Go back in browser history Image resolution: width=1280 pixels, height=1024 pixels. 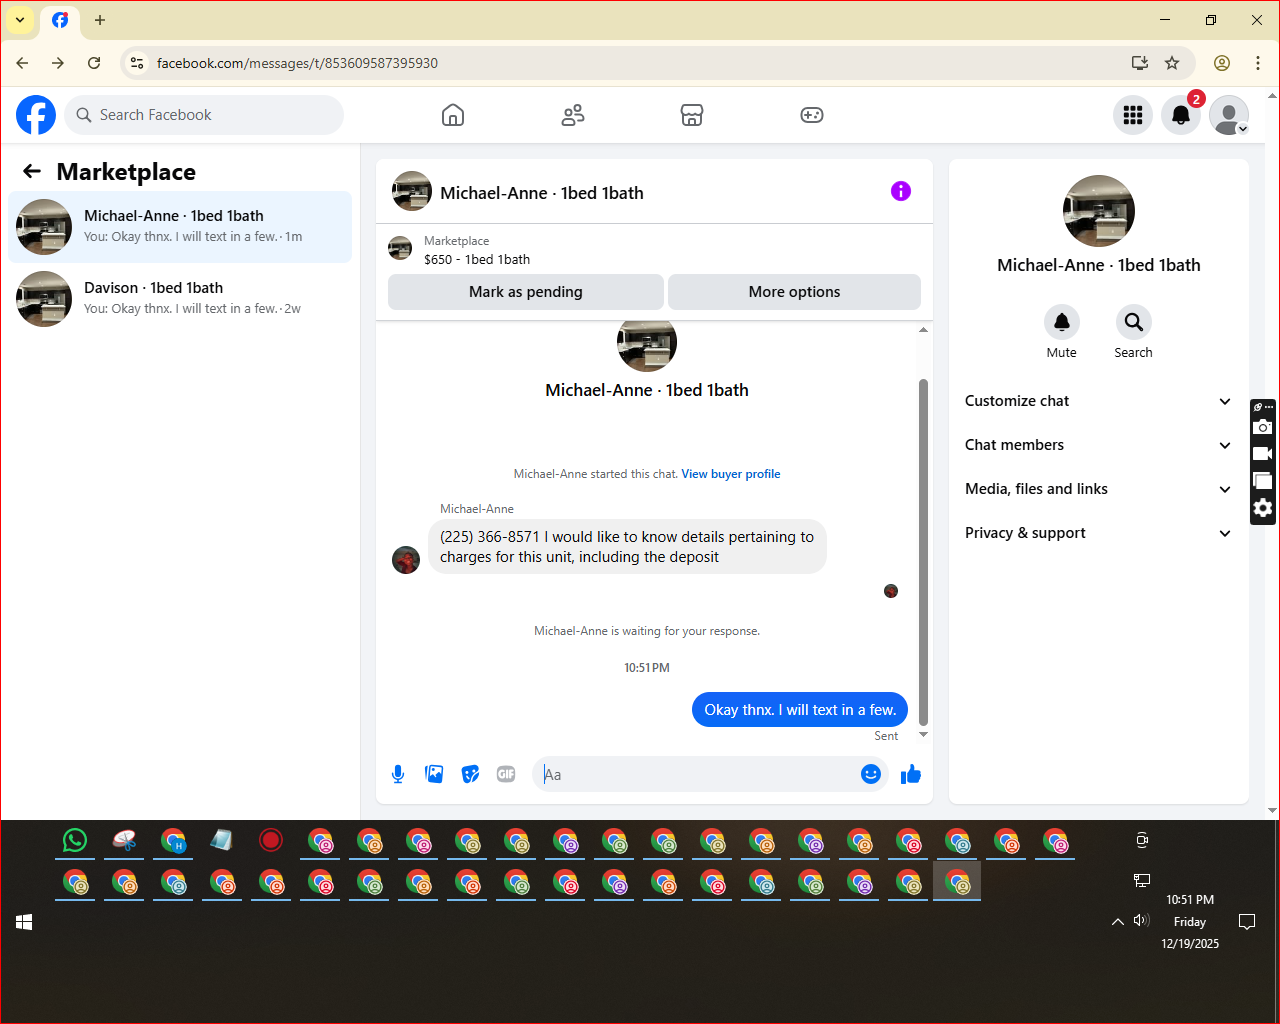coord(22,63)
